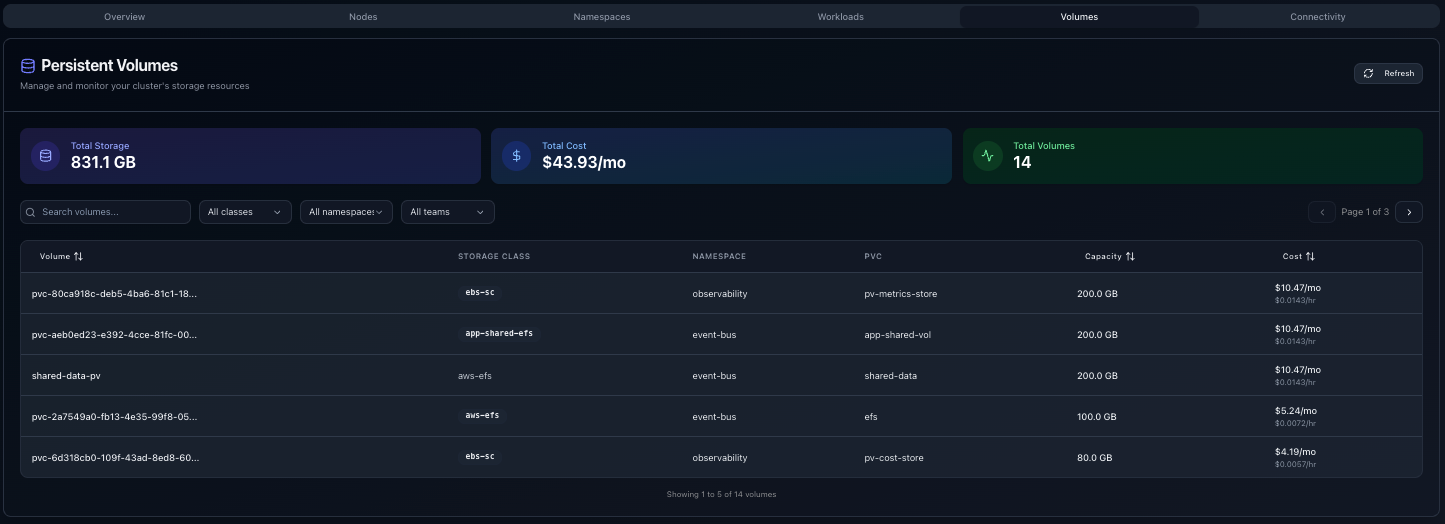Click the Persistent Volumes header database icon

pos(28,66)
